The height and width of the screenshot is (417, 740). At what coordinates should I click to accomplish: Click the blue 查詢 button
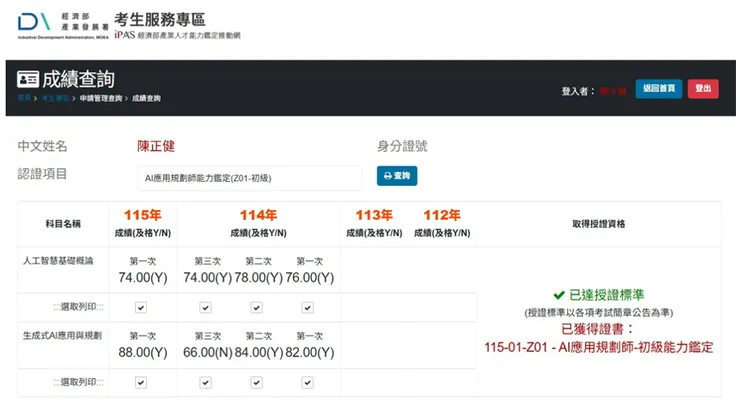(x=397, y=176)
